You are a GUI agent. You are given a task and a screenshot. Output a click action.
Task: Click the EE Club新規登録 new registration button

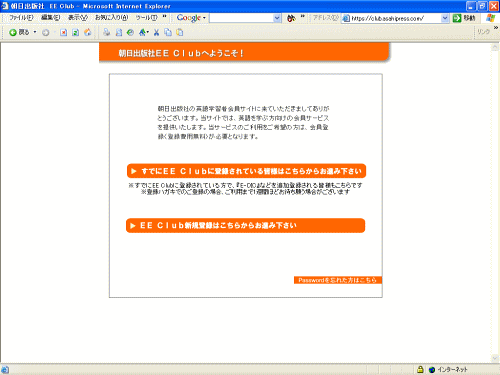click(246, 226)
